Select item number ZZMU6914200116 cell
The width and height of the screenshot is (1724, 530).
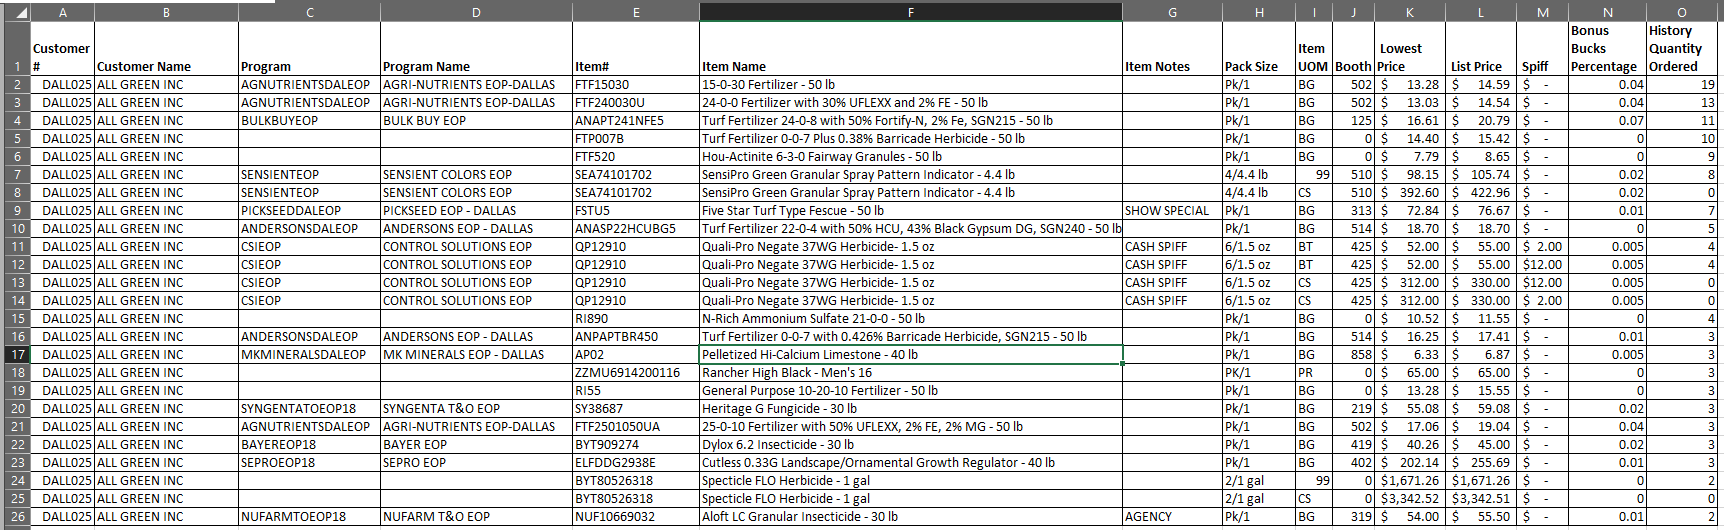tap(635, 372)
